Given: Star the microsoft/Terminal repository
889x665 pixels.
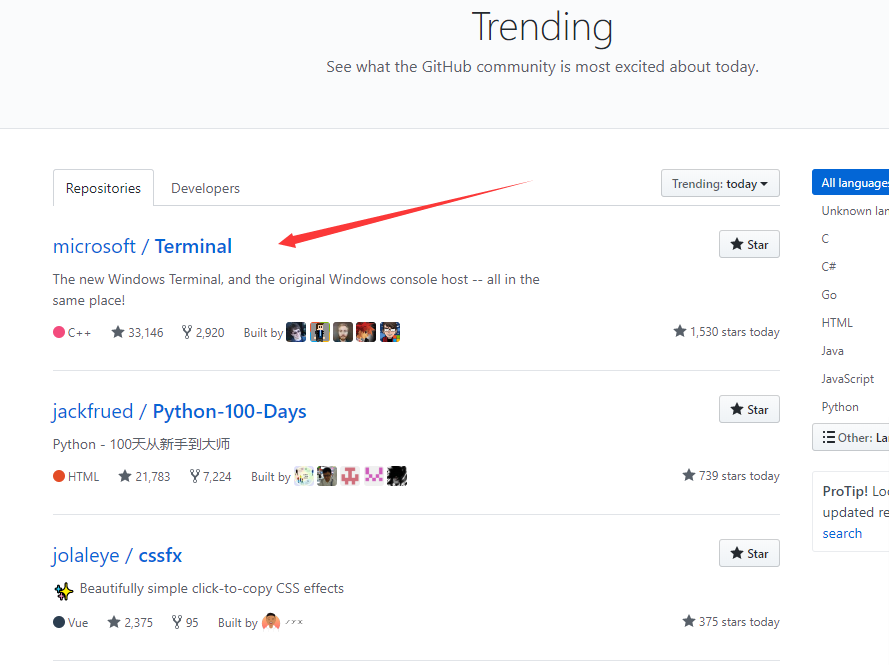Looking at the screenshot, I should (749, 244).
